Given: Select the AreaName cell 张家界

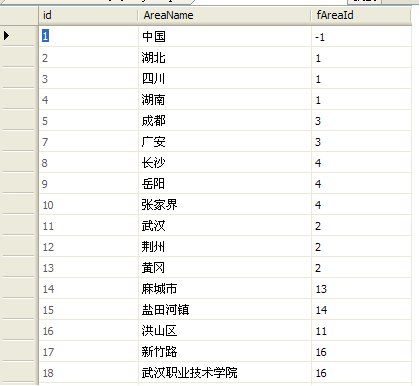Looking at the screenshot, I should click(x=225, y=205).
